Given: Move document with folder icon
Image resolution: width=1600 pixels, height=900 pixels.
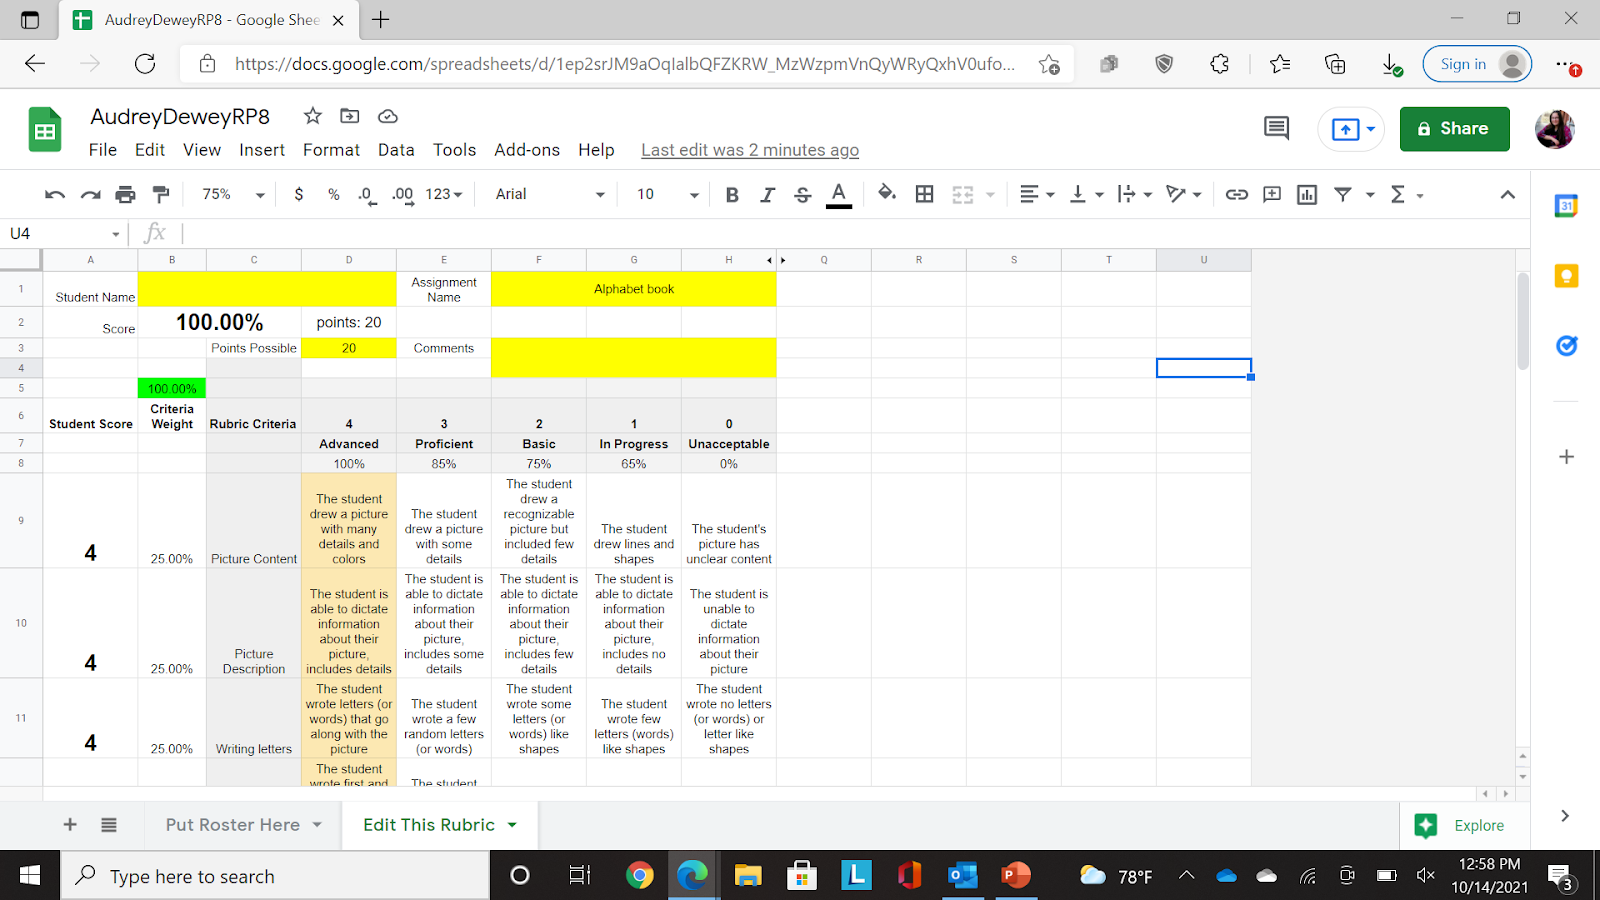Looking at the screenshot, I should click(350, 116).
